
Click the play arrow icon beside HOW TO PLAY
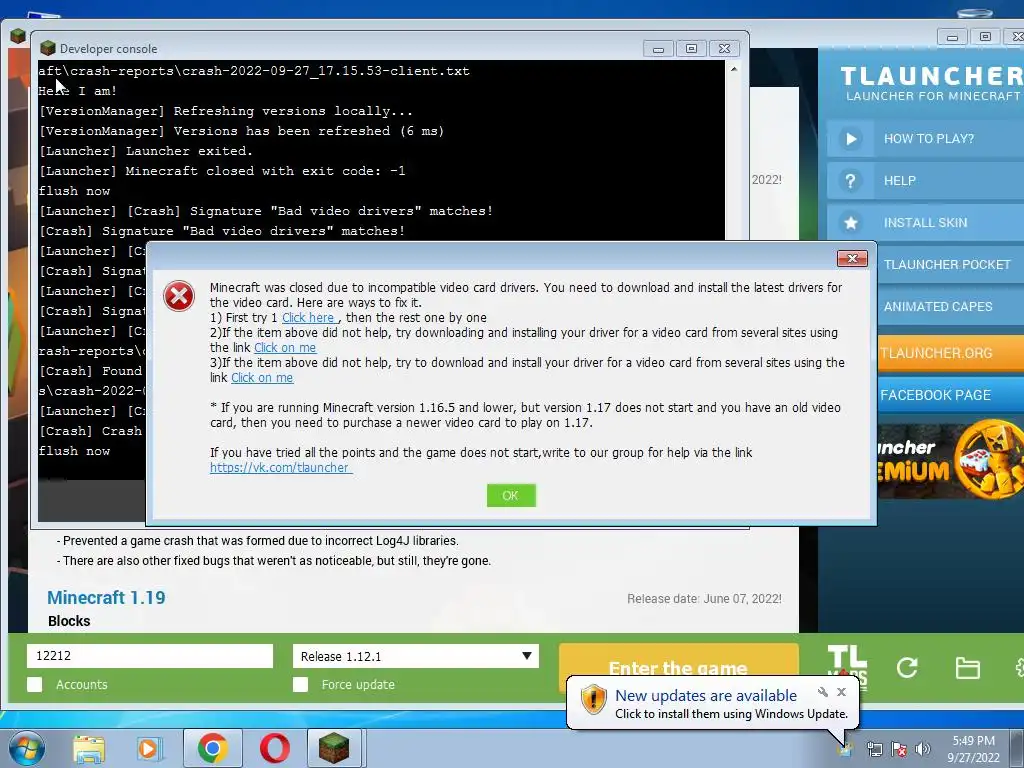pyautogui.click(x=850, y=138)
